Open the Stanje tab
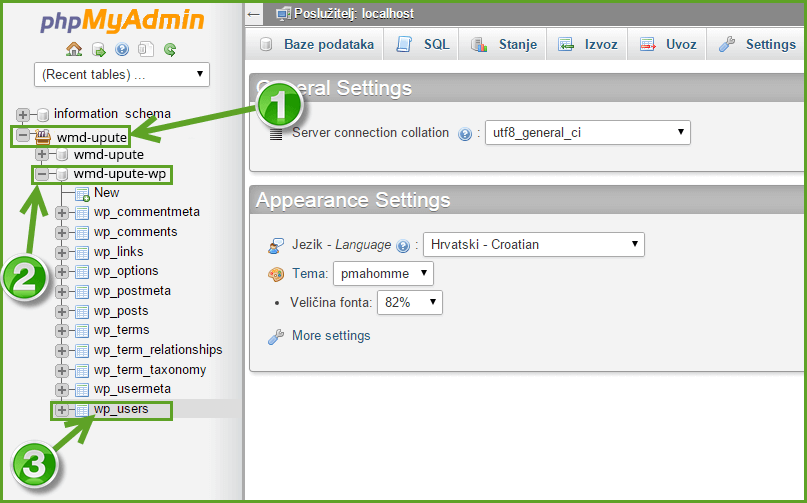Screen dimensions: 807x503 (503, 45)
